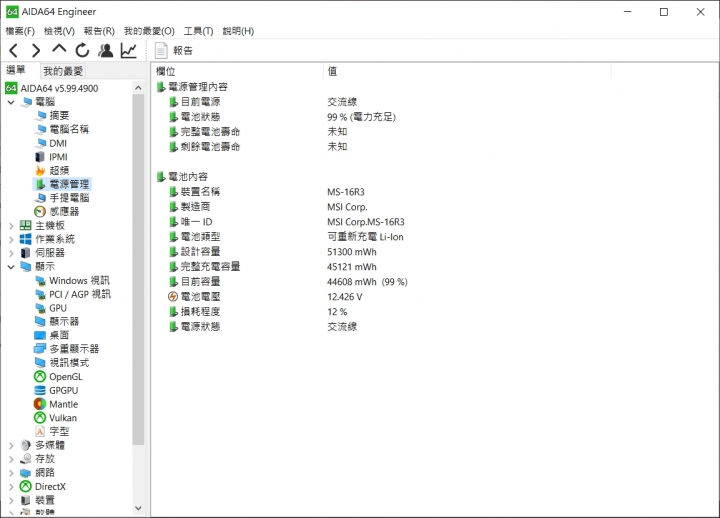Screen dimensions: 720x518
Task: Expand the 伺服器 tree node
Action: pos(11,253)
